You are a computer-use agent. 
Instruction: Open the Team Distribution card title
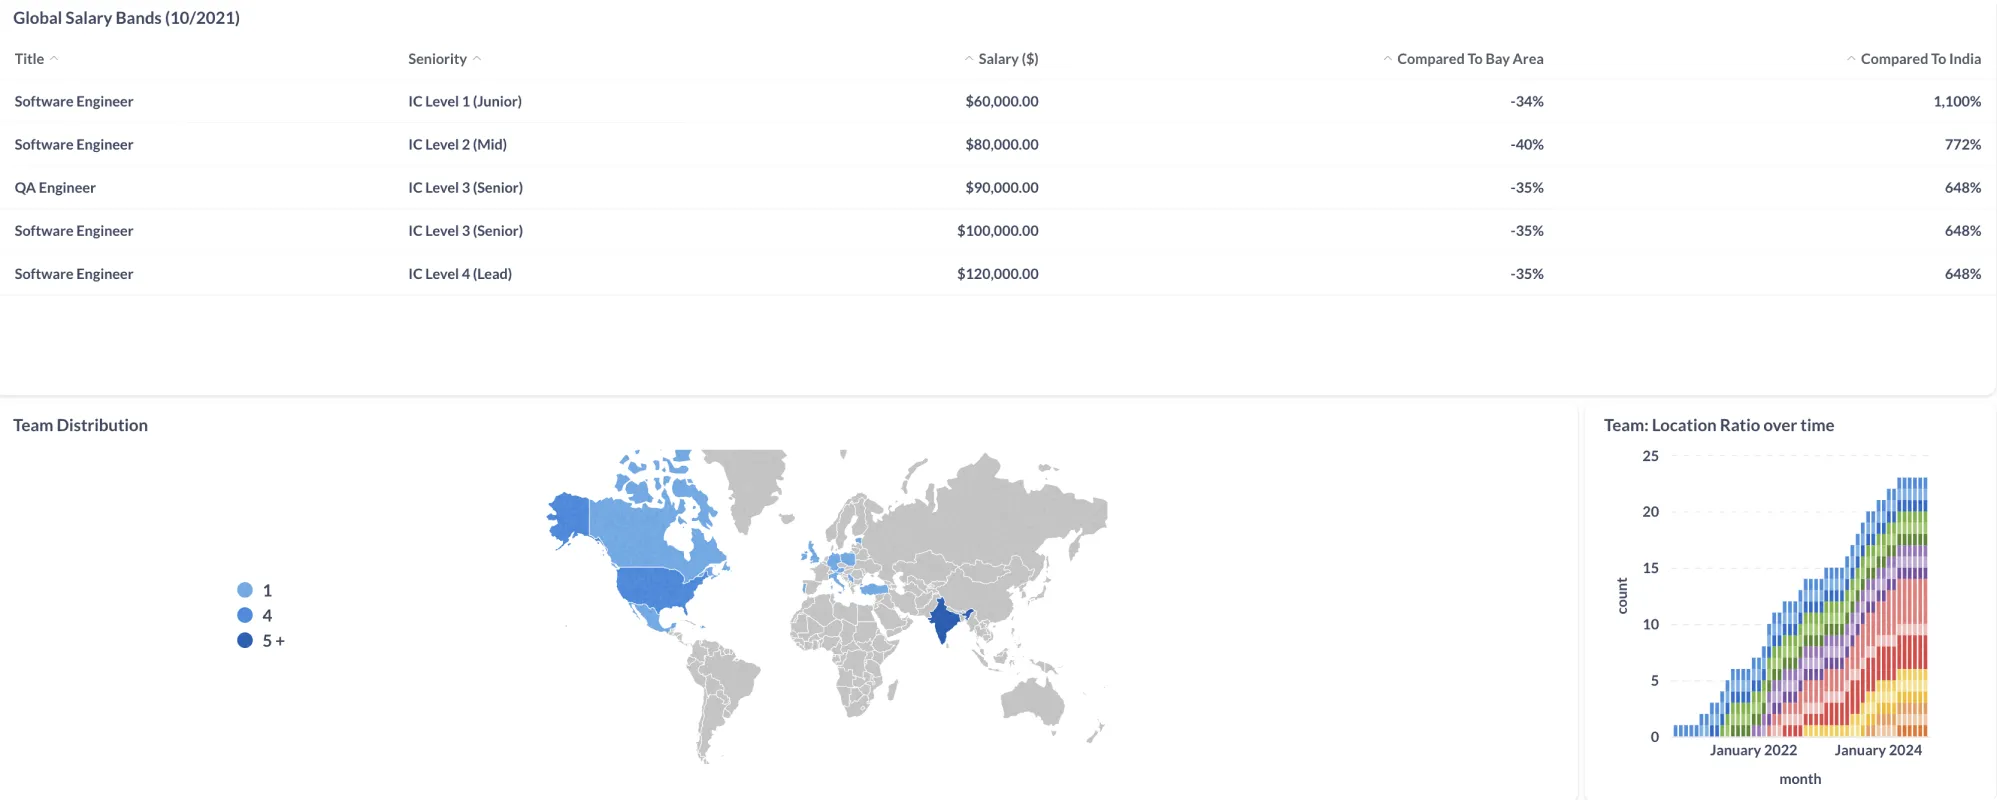click(80, 425)
